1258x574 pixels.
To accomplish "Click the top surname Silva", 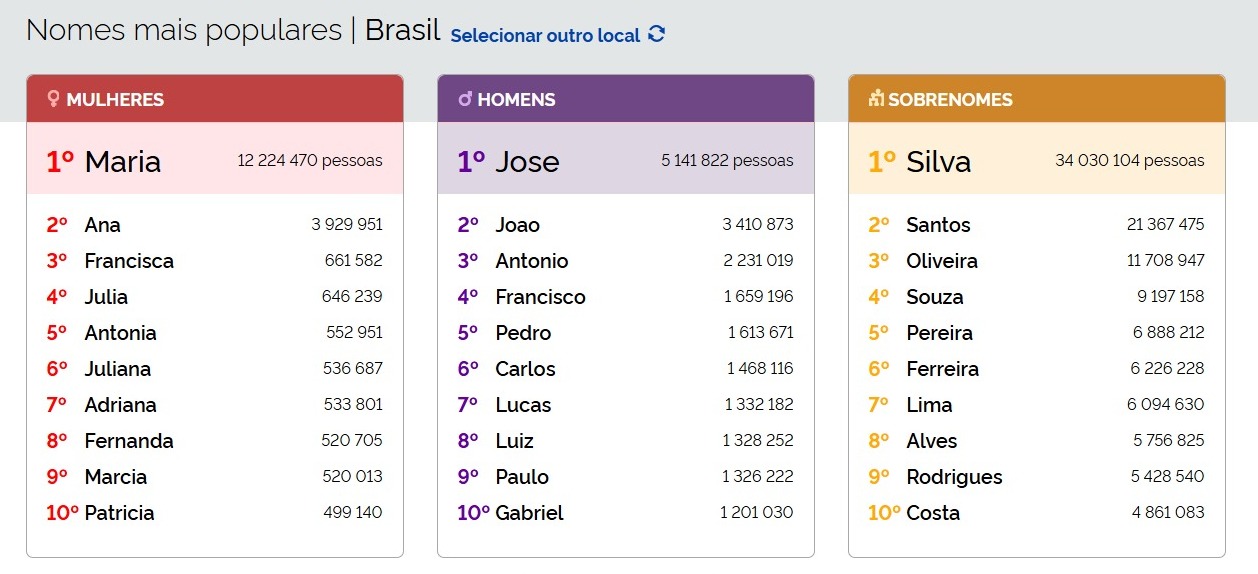I will [938, 161].
